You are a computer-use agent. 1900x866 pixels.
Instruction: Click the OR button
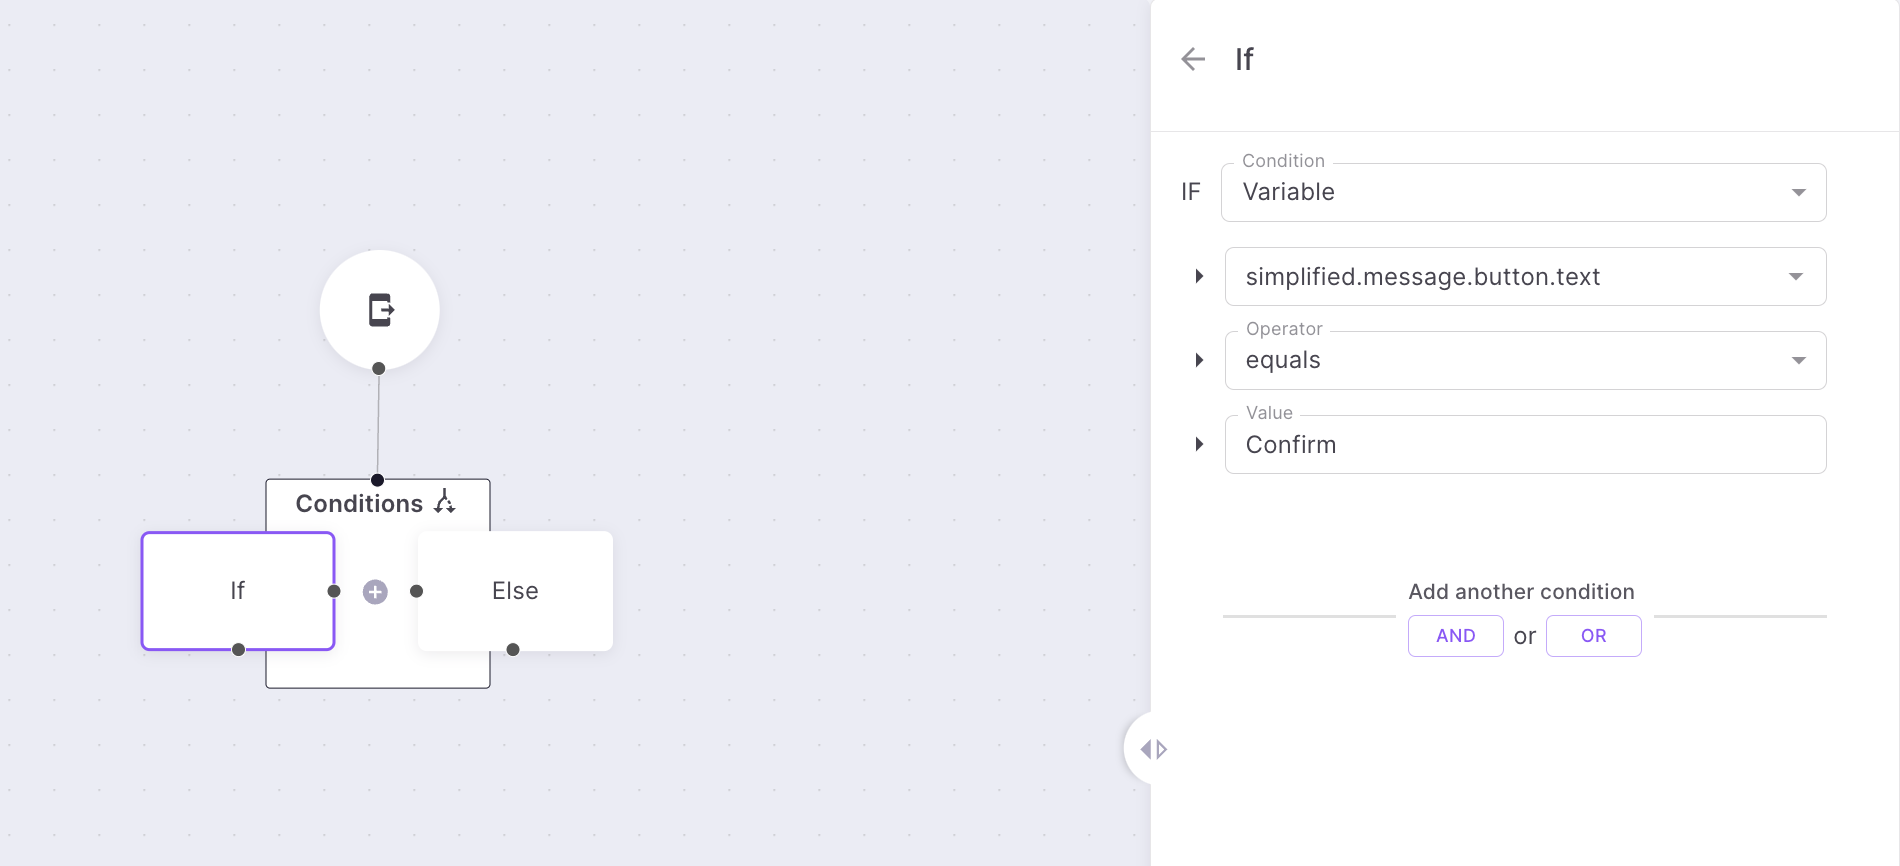(1593, 636)
